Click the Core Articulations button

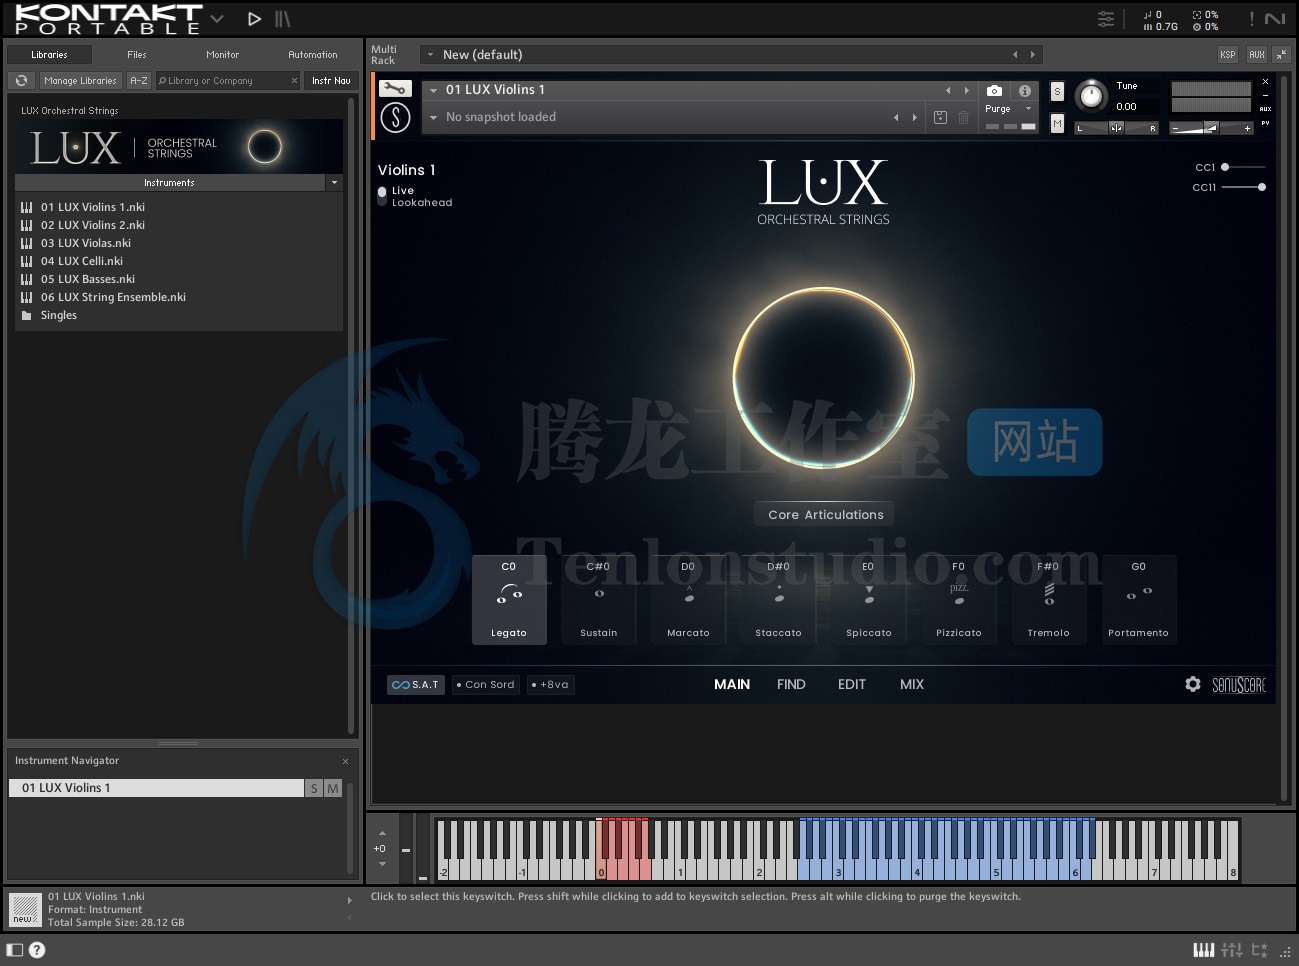pos(826,514)
